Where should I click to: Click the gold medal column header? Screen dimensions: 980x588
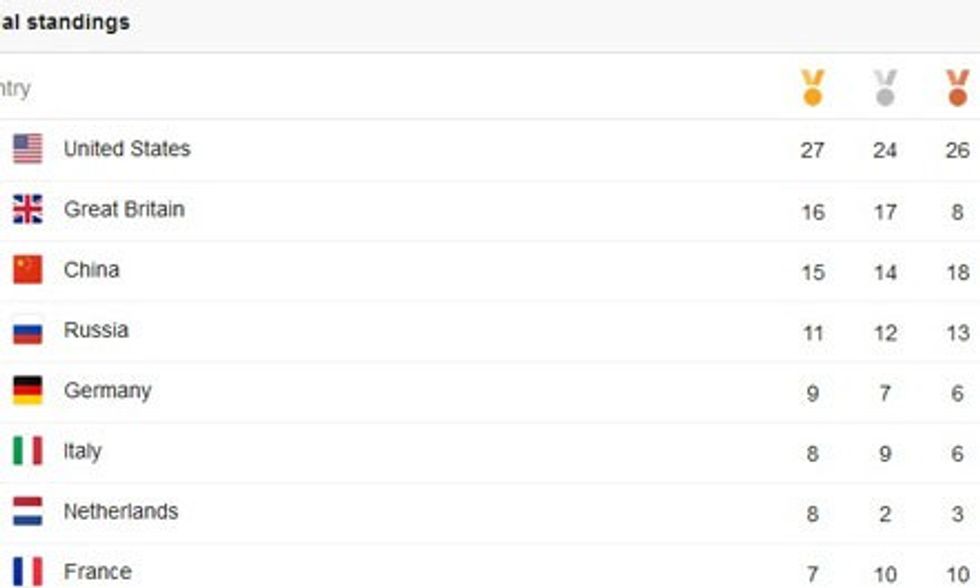pyautogui.click(x=812, y=88)
